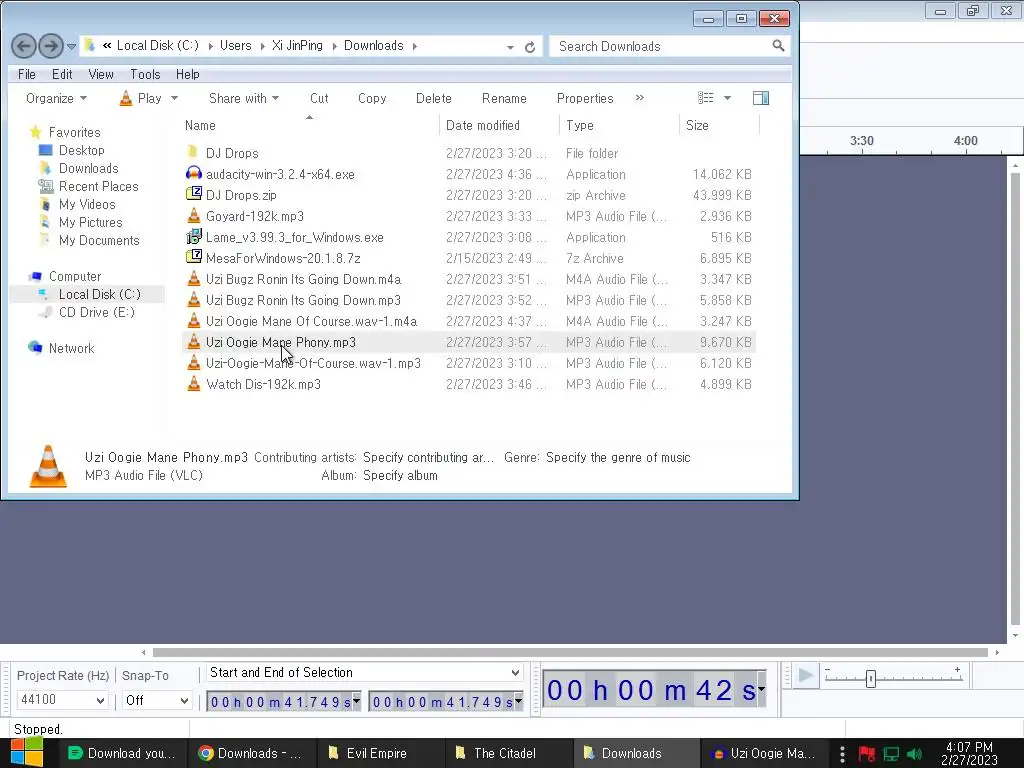Image resolution: width=1024 pixels, height=768 pixels.
Task: Click the Search Downloads field
Action: pyautogui.click(x=662, y=46)
